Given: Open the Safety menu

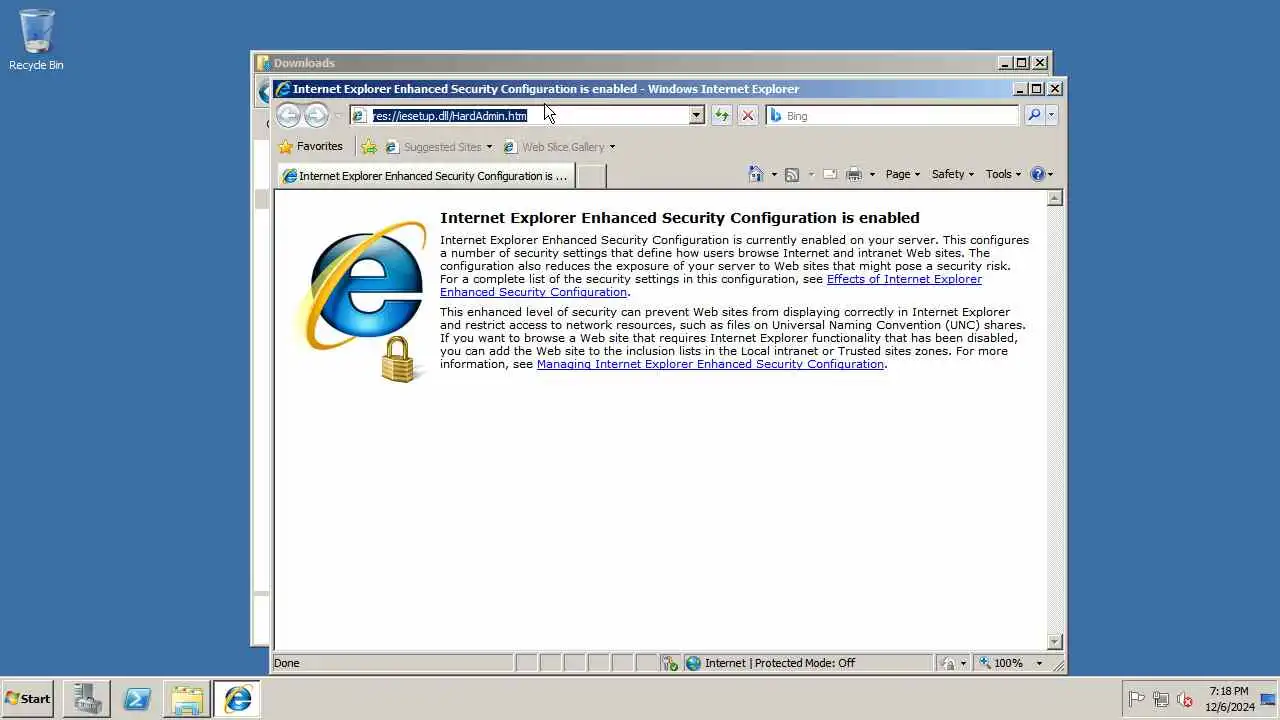Looking at the screenshot, I should point(953,174).
